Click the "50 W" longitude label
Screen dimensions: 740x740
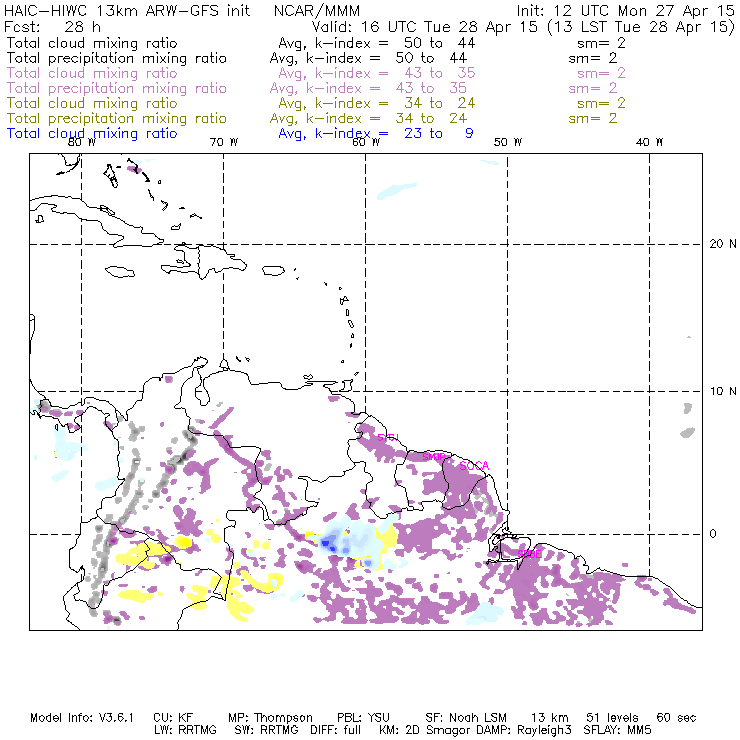[x=508, y=143]
